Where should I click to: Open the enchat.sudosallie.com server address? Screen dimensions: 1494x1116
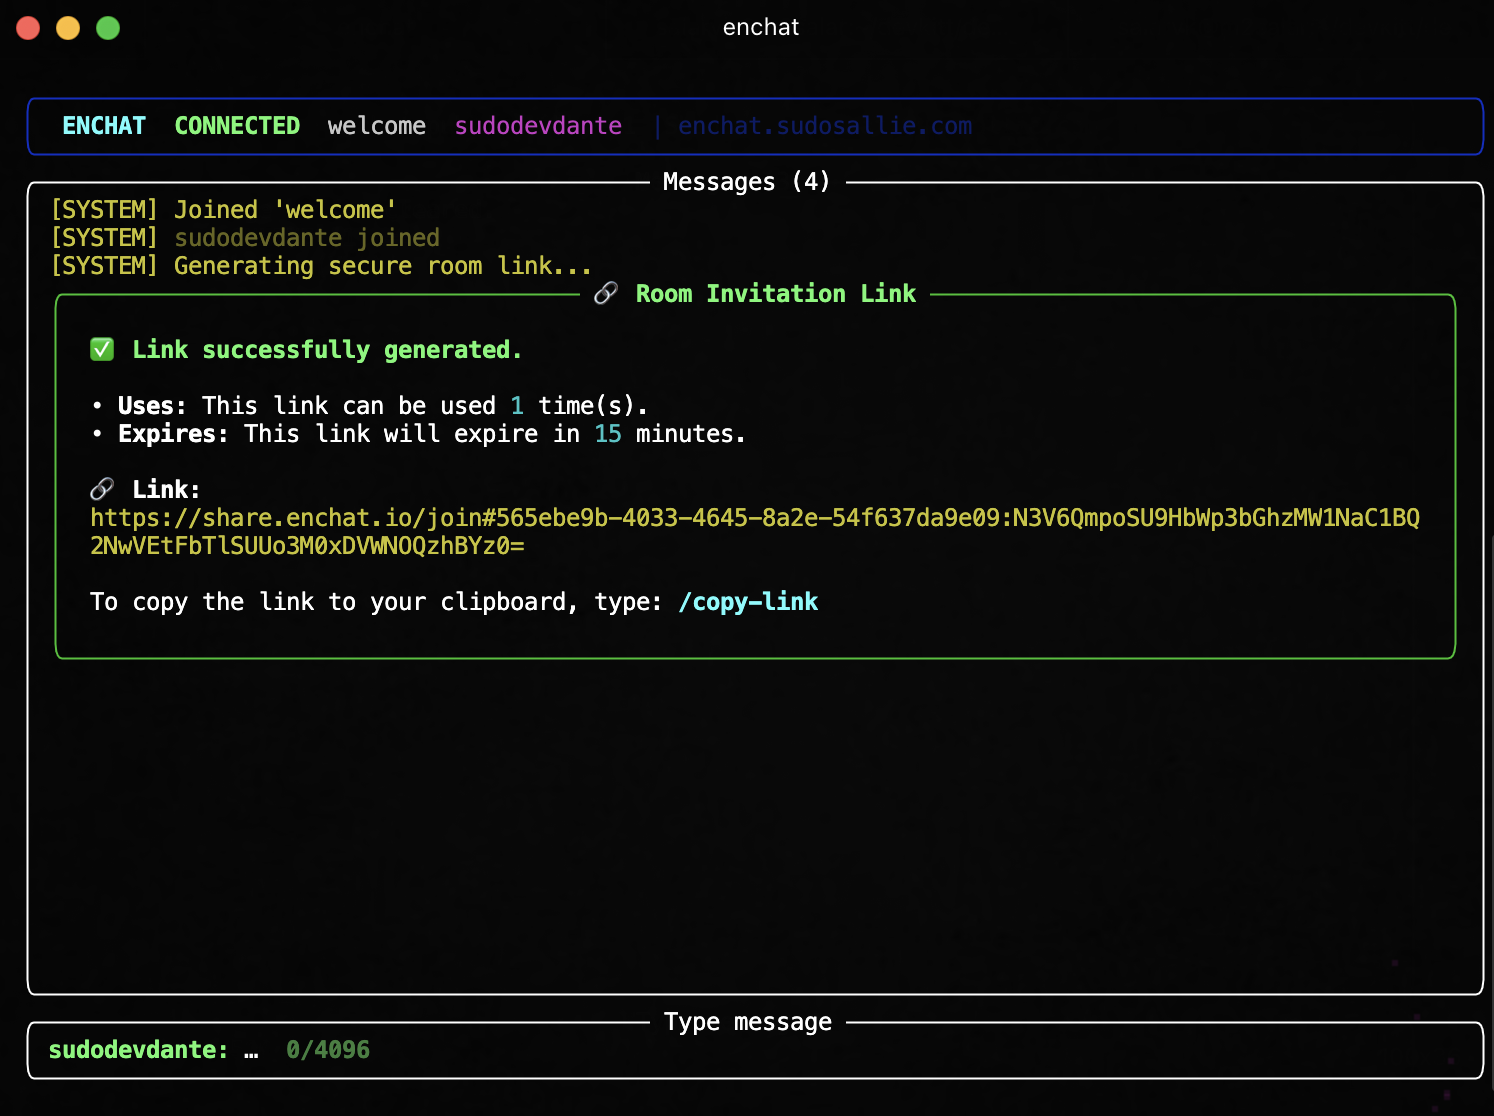coord(824,125)
